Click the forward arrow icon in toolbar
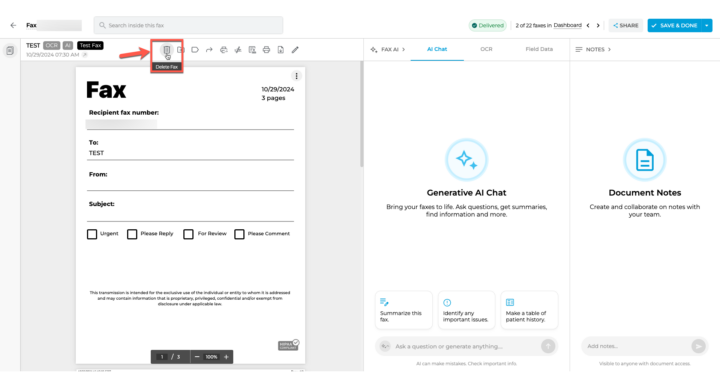This screenshot has height=387, width=720. coord(209,50)
